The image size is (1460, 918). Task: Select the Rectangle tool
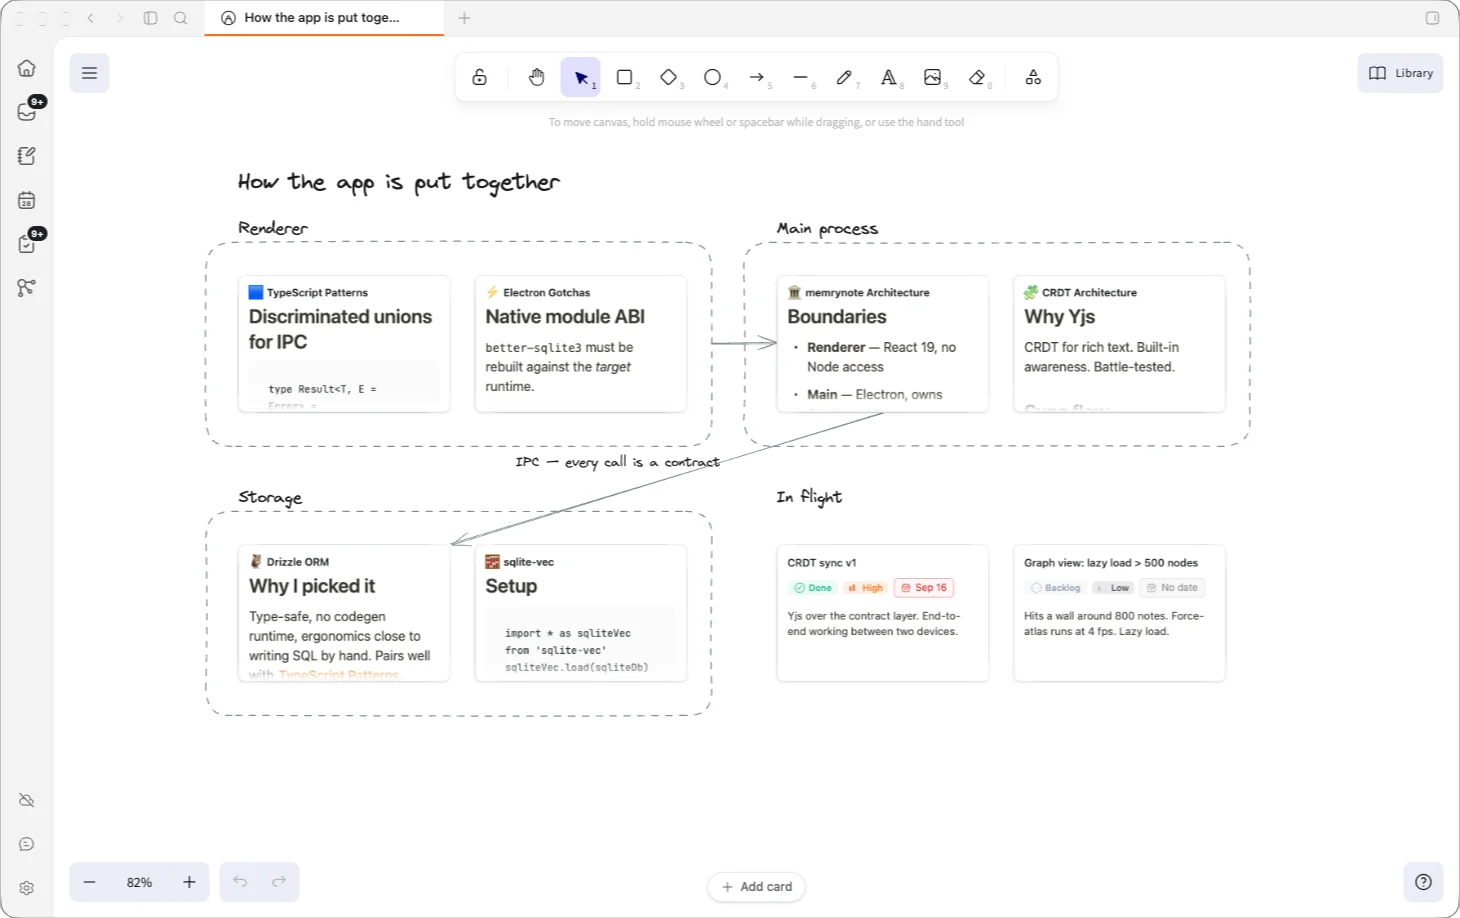pos(625,77)
